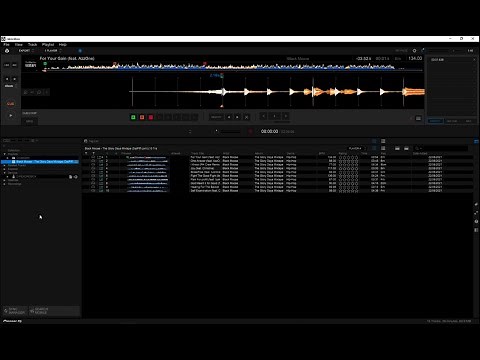Start playback with the play button
This screenshot has height=360, width=480.
click(x=10, y=115)
